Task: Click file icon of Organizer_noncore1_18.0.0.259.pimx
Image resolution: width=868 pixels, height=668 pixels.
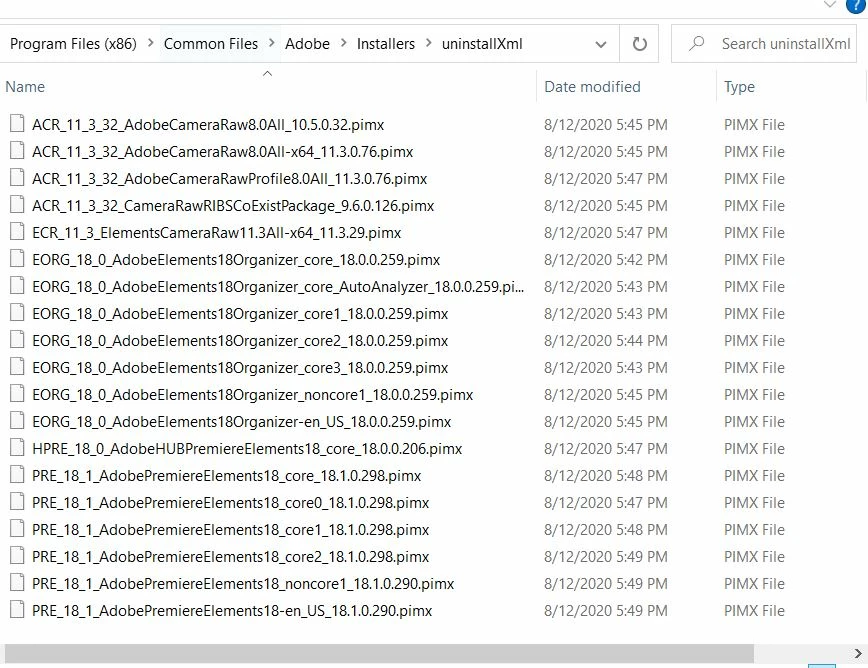Action: [x=17, y=393]
